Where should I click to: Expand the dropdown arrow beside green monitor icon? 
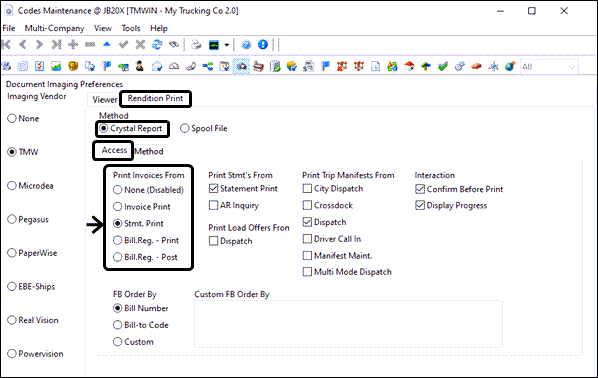[x=227, y=45]
